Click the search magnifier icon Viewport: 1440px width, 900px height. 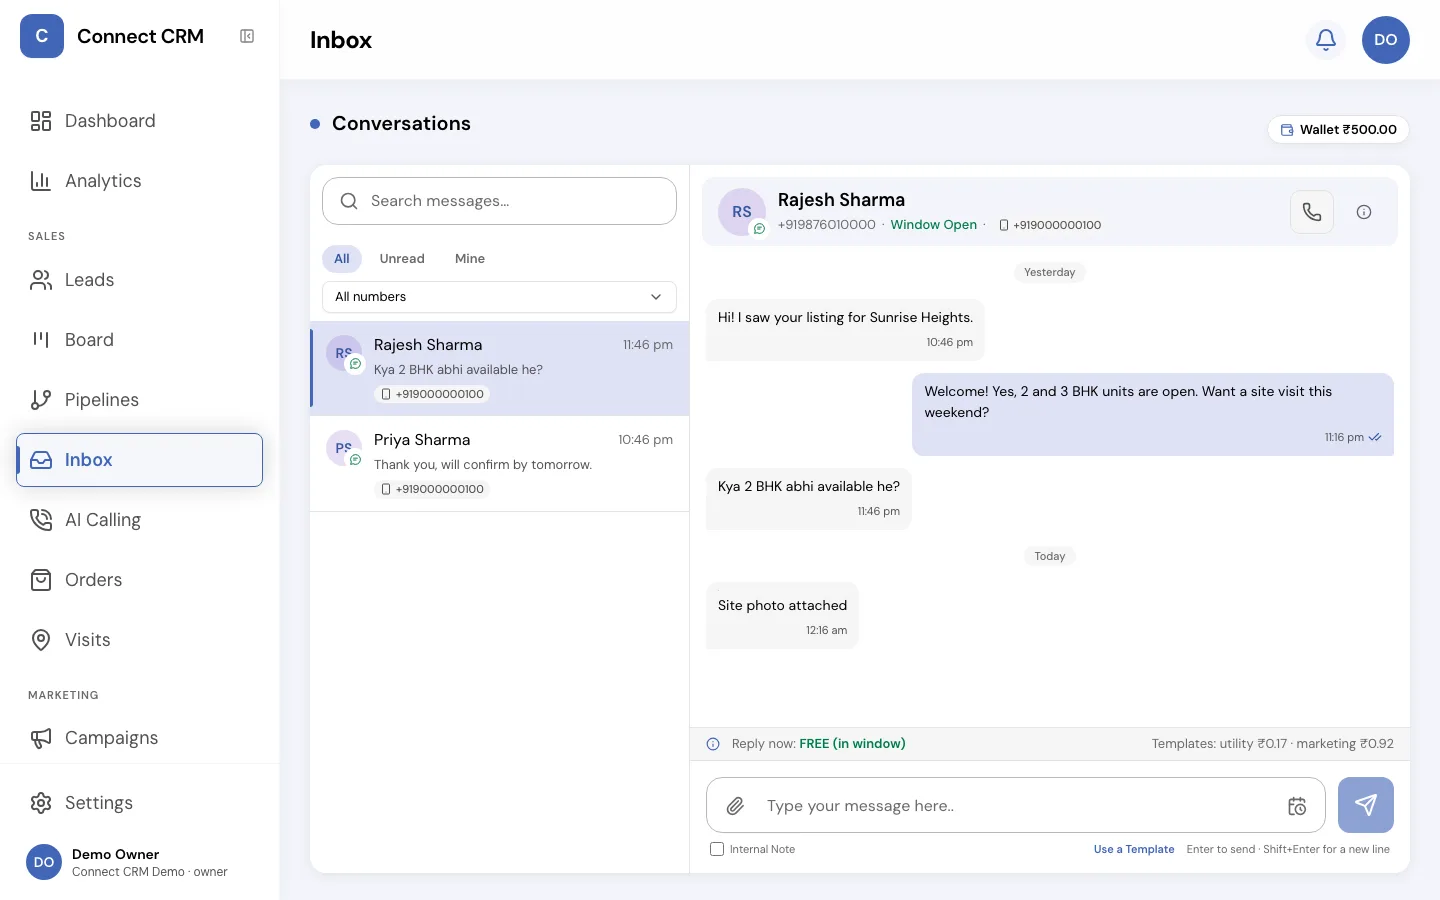point(349,201)
